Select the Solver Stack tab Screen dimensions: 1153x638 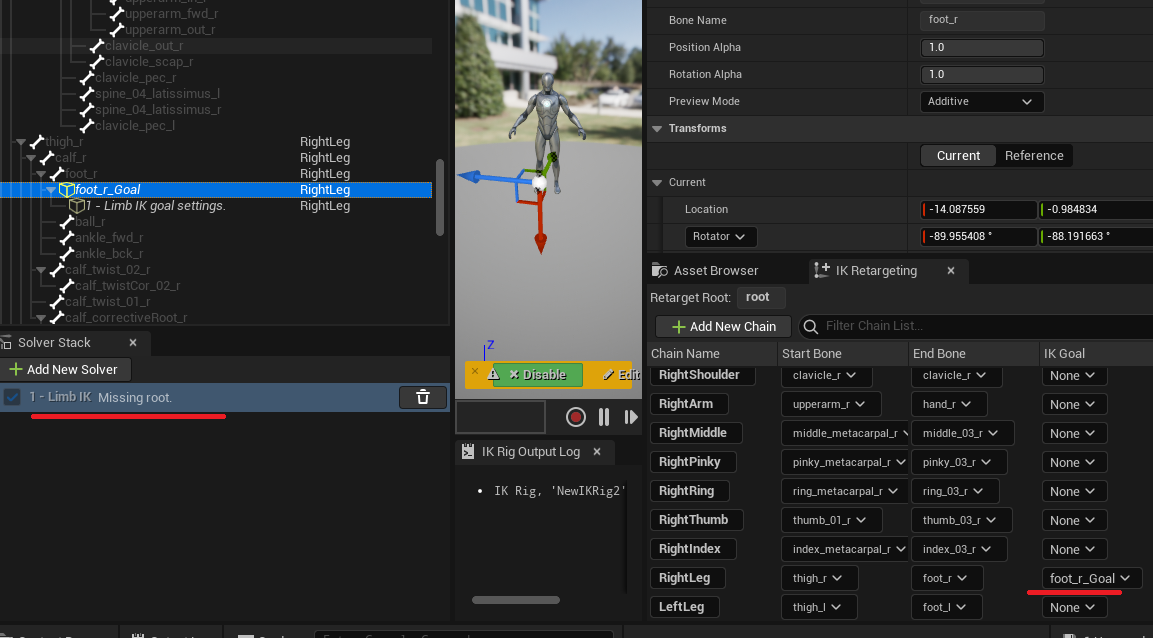click(54, 343)
